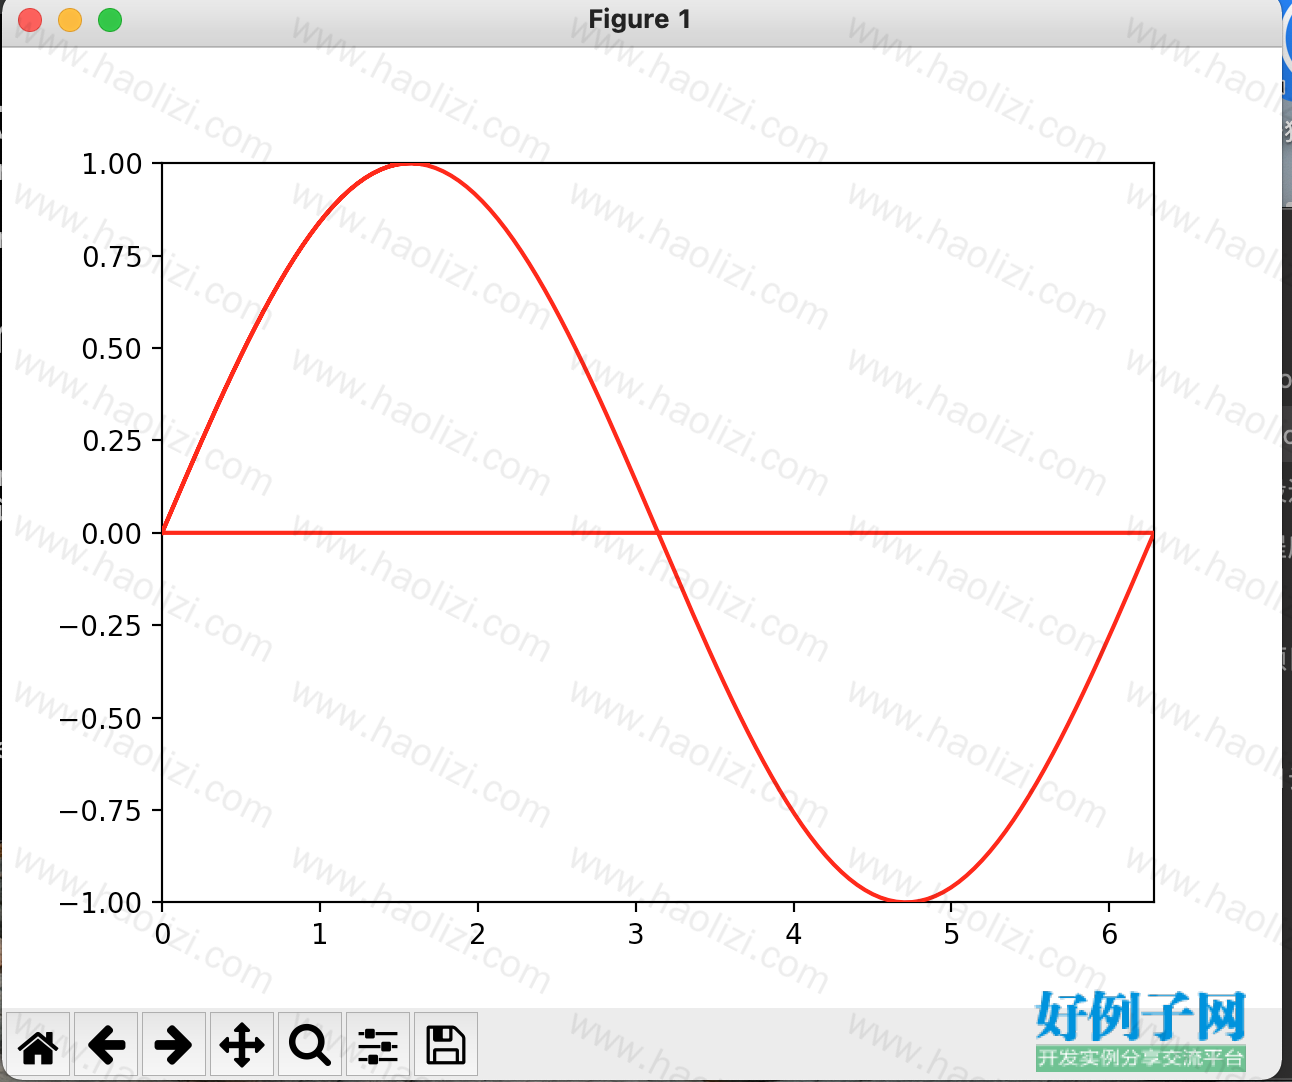Viewport: 1292px width, 1082px height.
Task: Minimize the Figure 1 window
Action: (x=70, y=20)
